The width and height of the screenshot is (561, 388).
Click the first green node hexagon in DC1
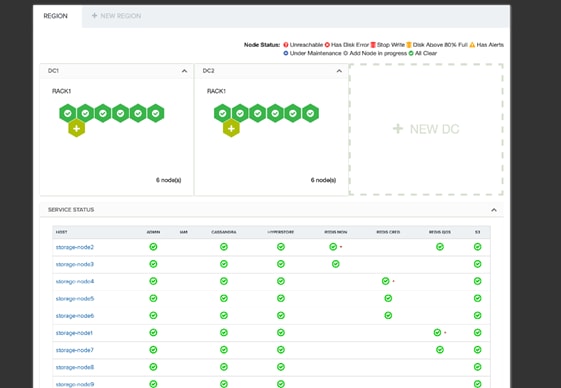[68, 113]
